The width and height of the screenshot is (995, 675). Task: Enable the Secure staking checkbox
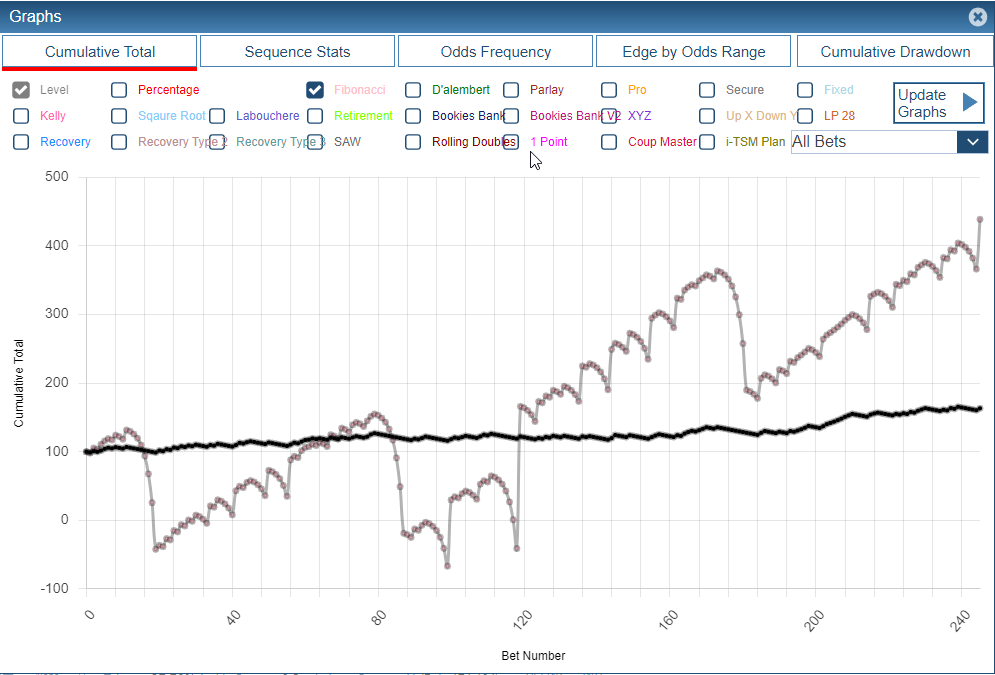pos(707,89)
